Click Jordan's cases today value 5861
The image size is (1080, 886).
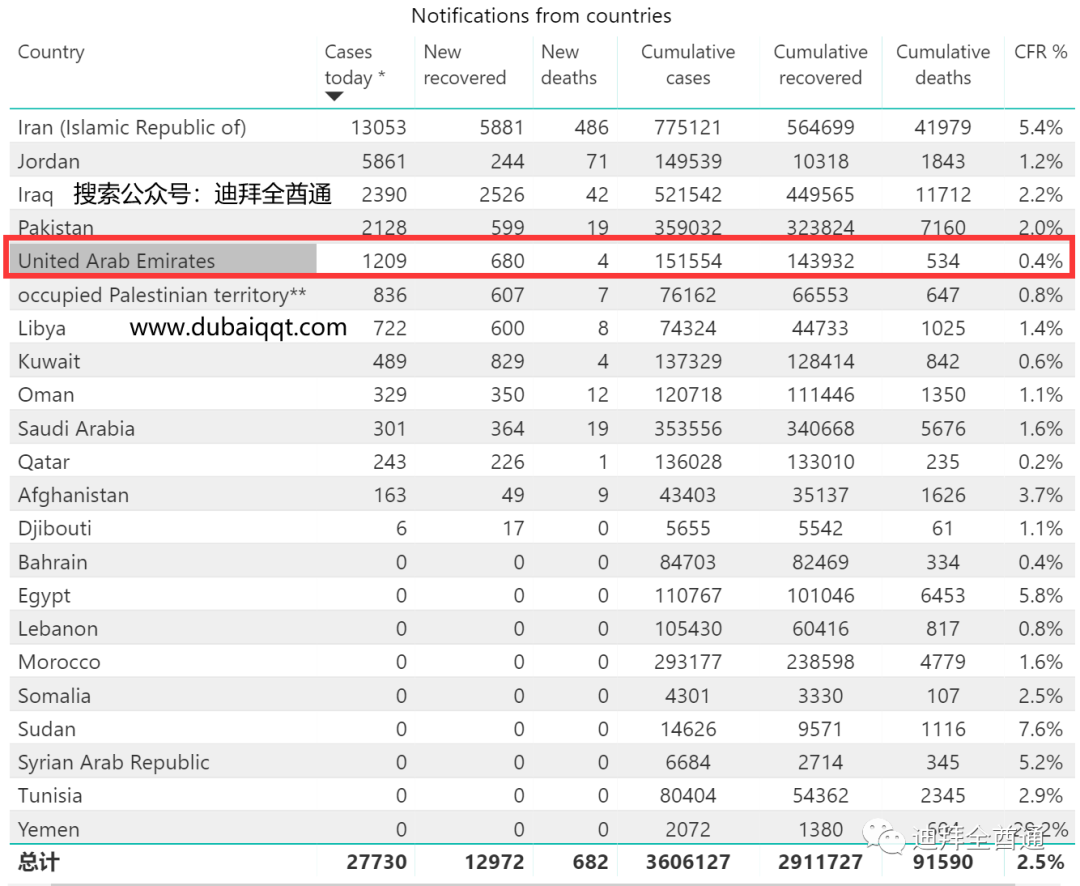click(384, 161)
